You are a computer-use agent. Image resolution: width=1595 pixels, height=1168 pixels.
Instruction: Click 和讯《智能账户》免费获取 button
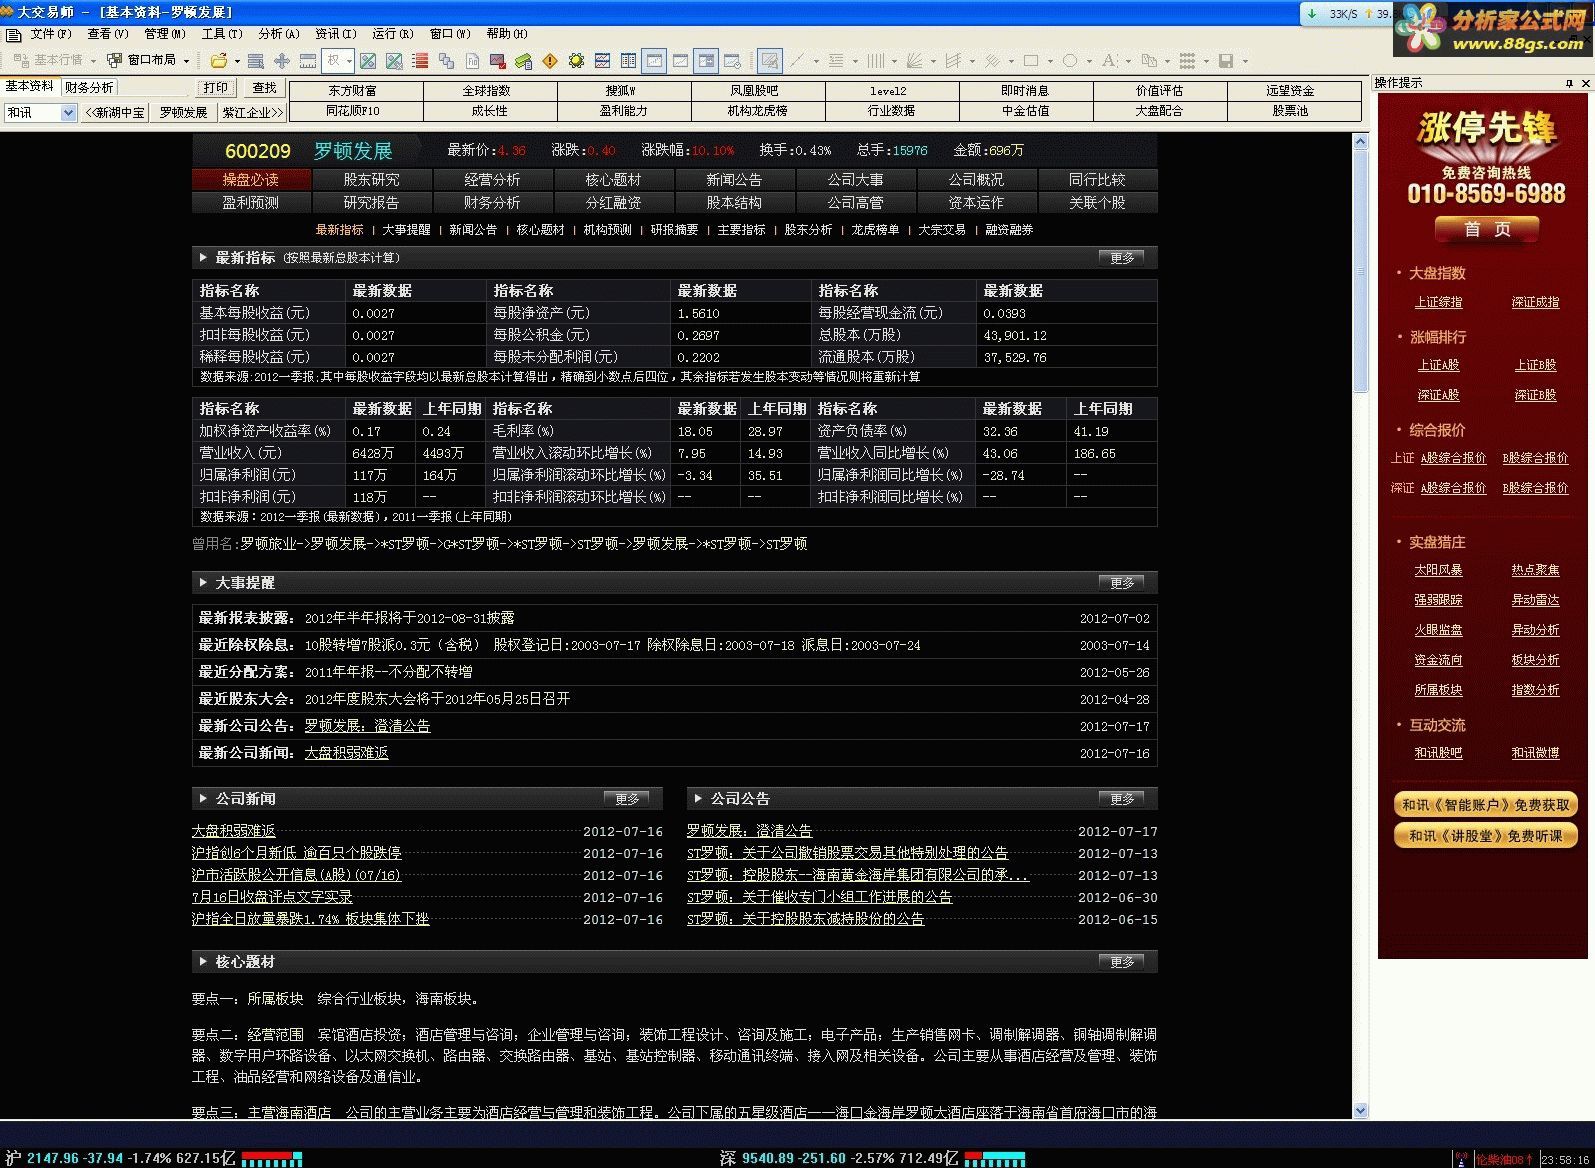[1485, 805]
